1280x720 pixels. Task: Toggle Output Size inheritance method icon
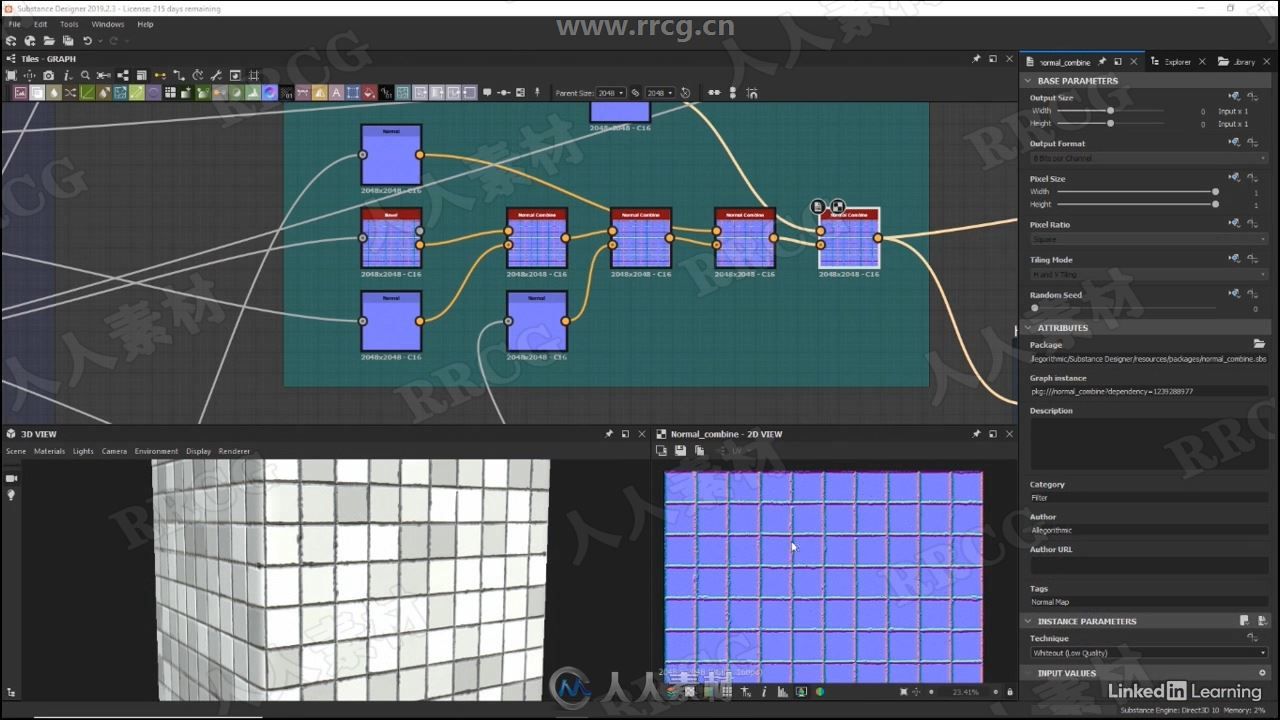tap(1234, 97)
